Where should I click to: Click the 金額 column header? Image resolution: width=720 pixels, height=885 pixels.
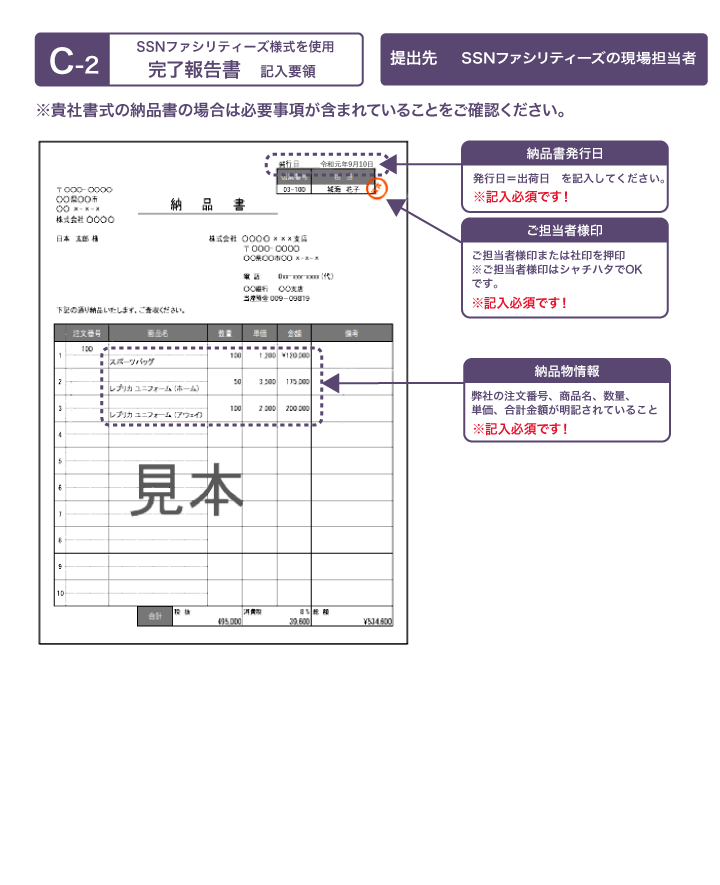[x=294, y=334]
